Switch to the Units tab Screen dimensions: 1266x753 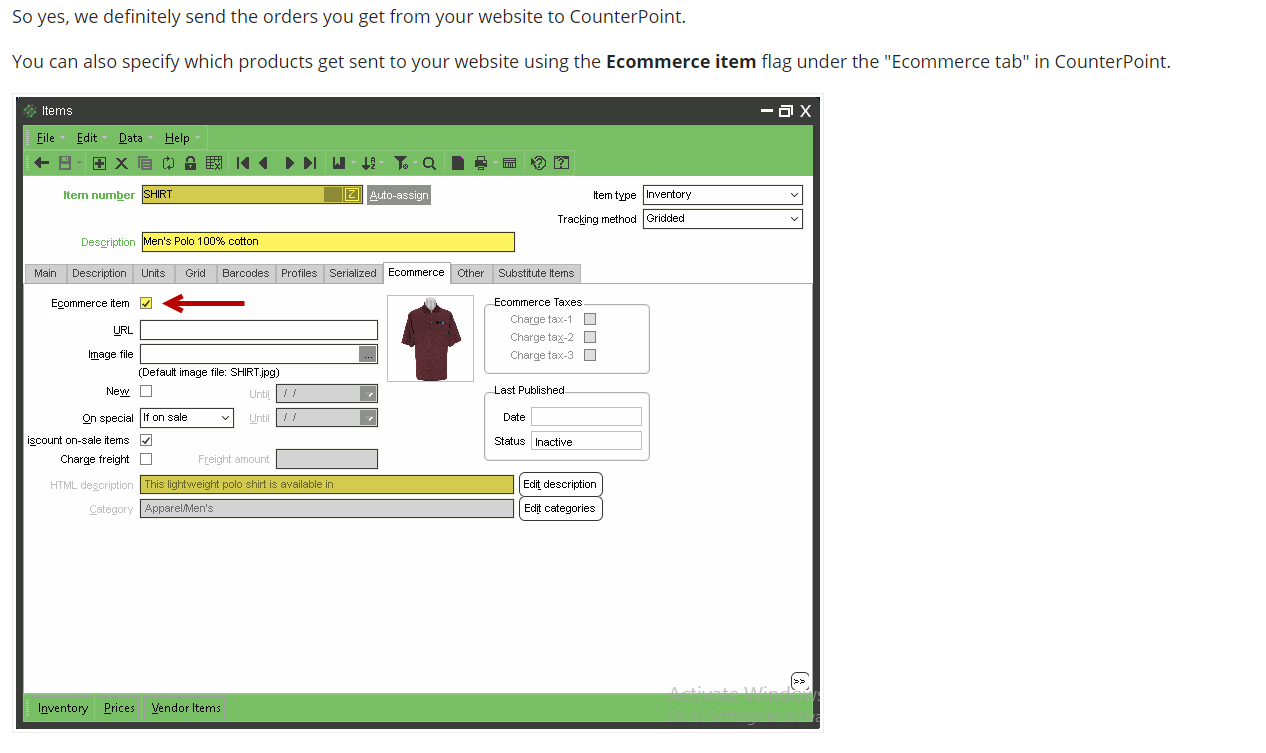153,273
